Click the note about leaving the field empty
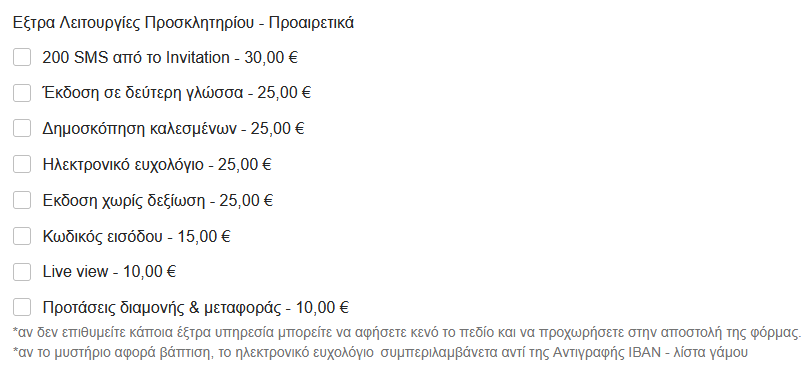810x374 pixels. (x=407, y=332)
